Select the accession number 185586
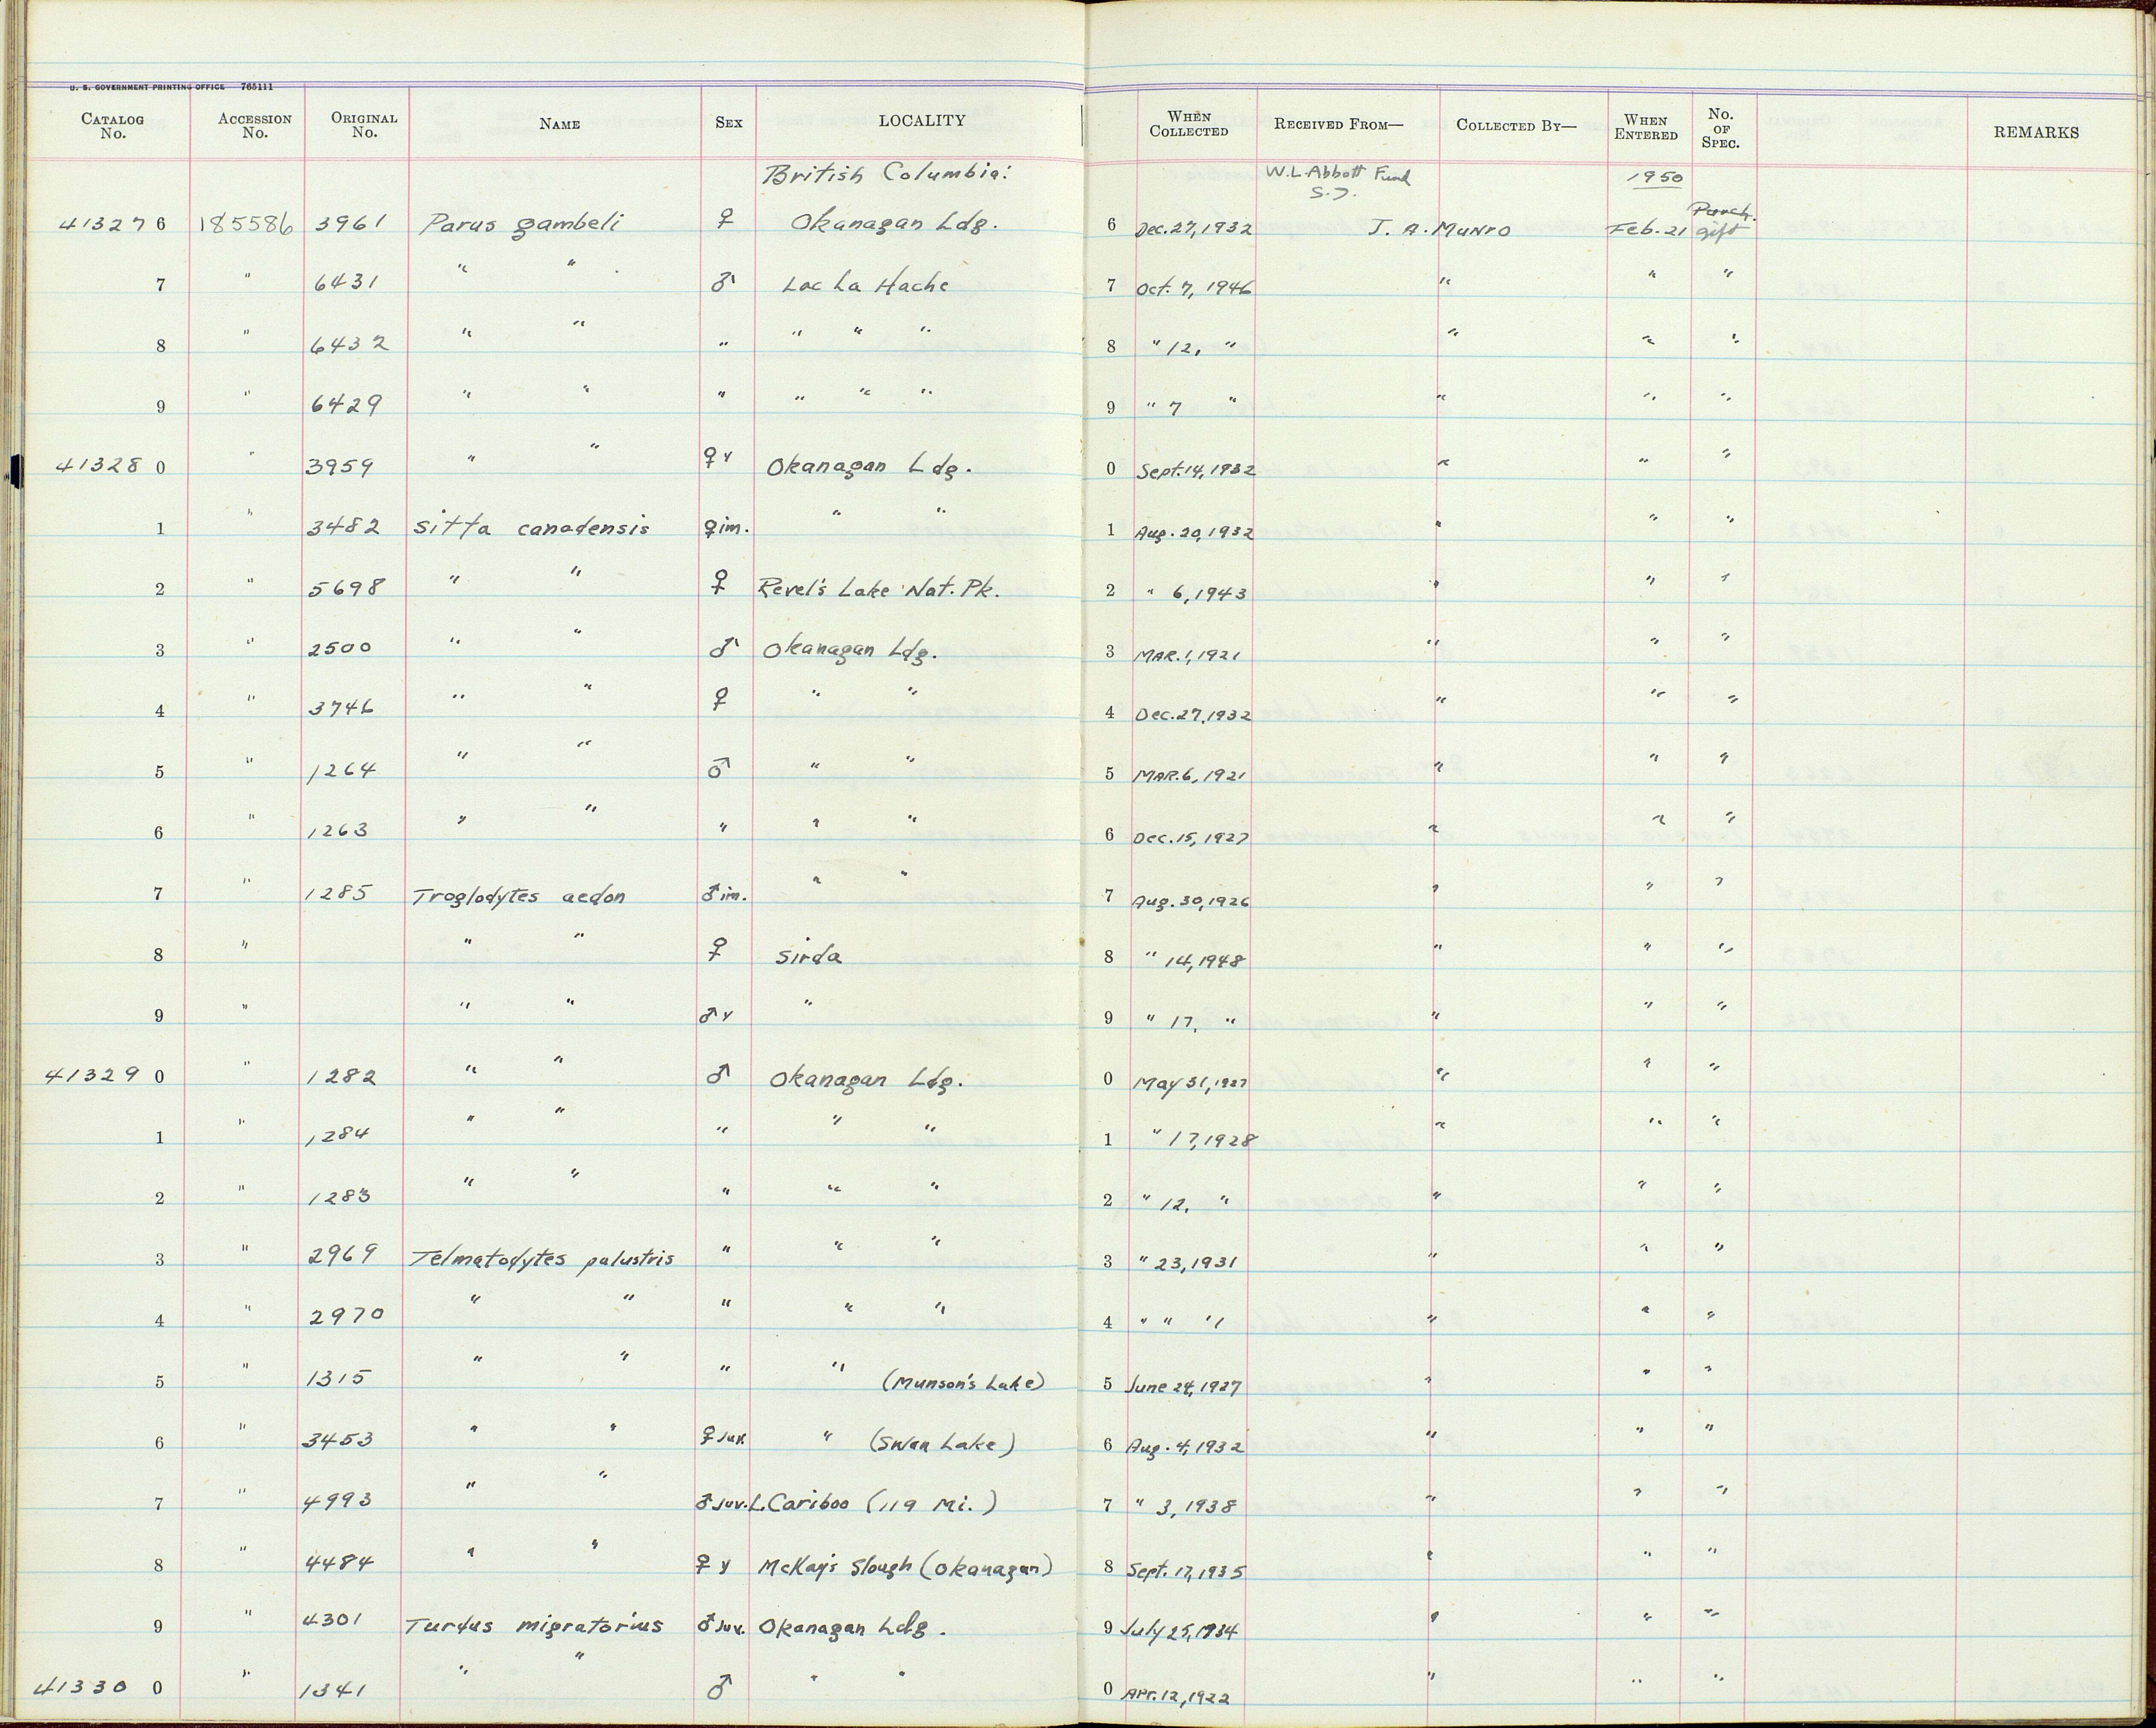 pos(246,224)
